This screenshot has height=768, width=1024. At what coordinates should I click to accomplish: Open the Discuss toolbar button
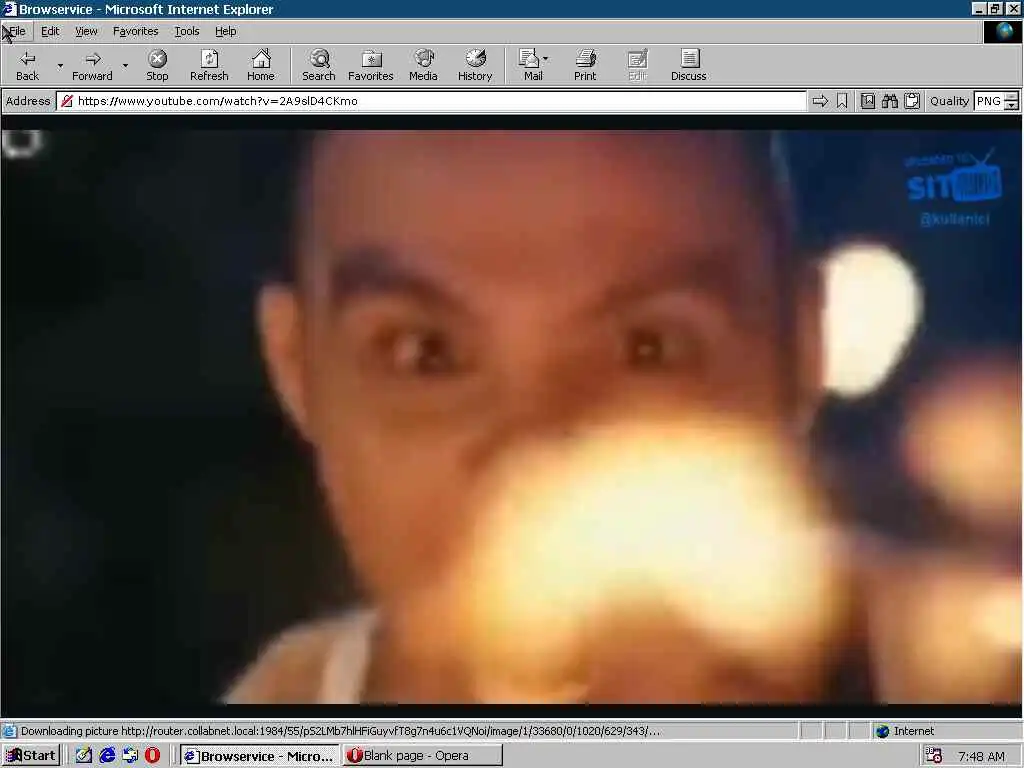[688, 65]
